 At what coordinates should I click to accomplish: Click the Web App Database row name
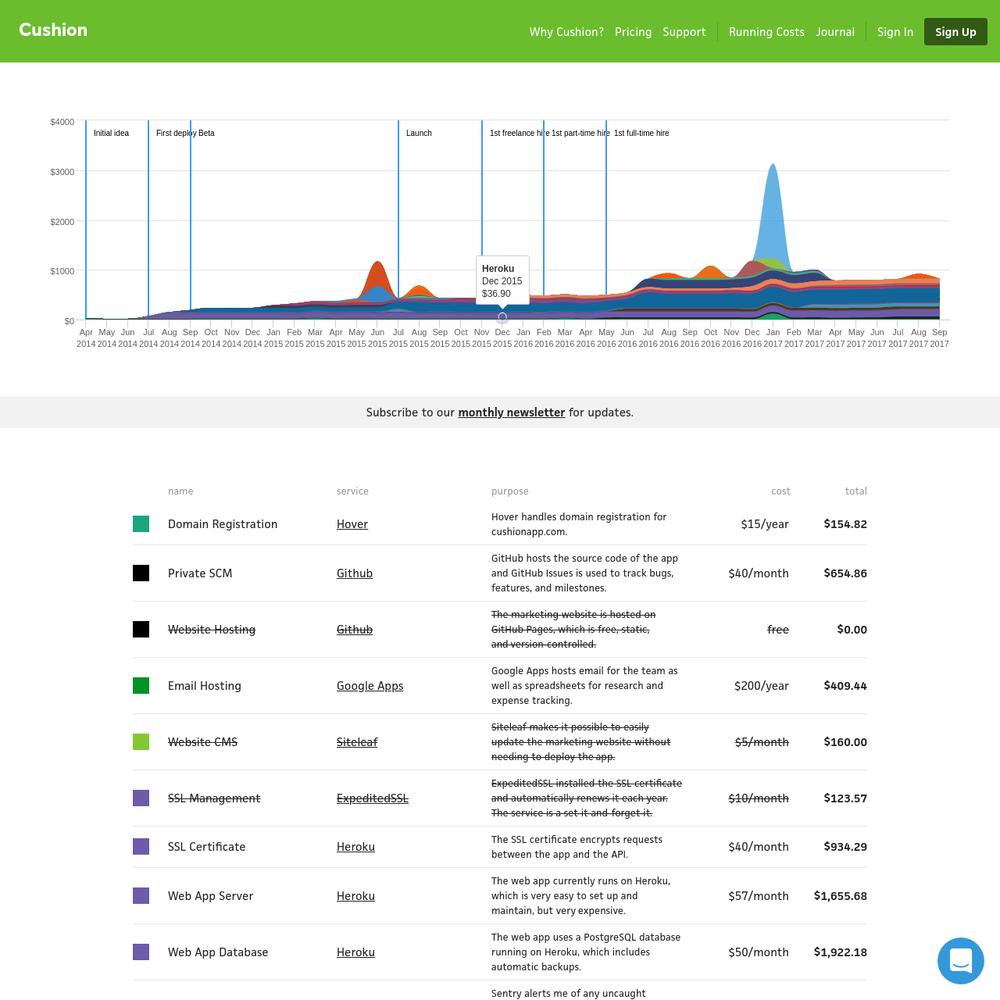[x=218, y=952]
